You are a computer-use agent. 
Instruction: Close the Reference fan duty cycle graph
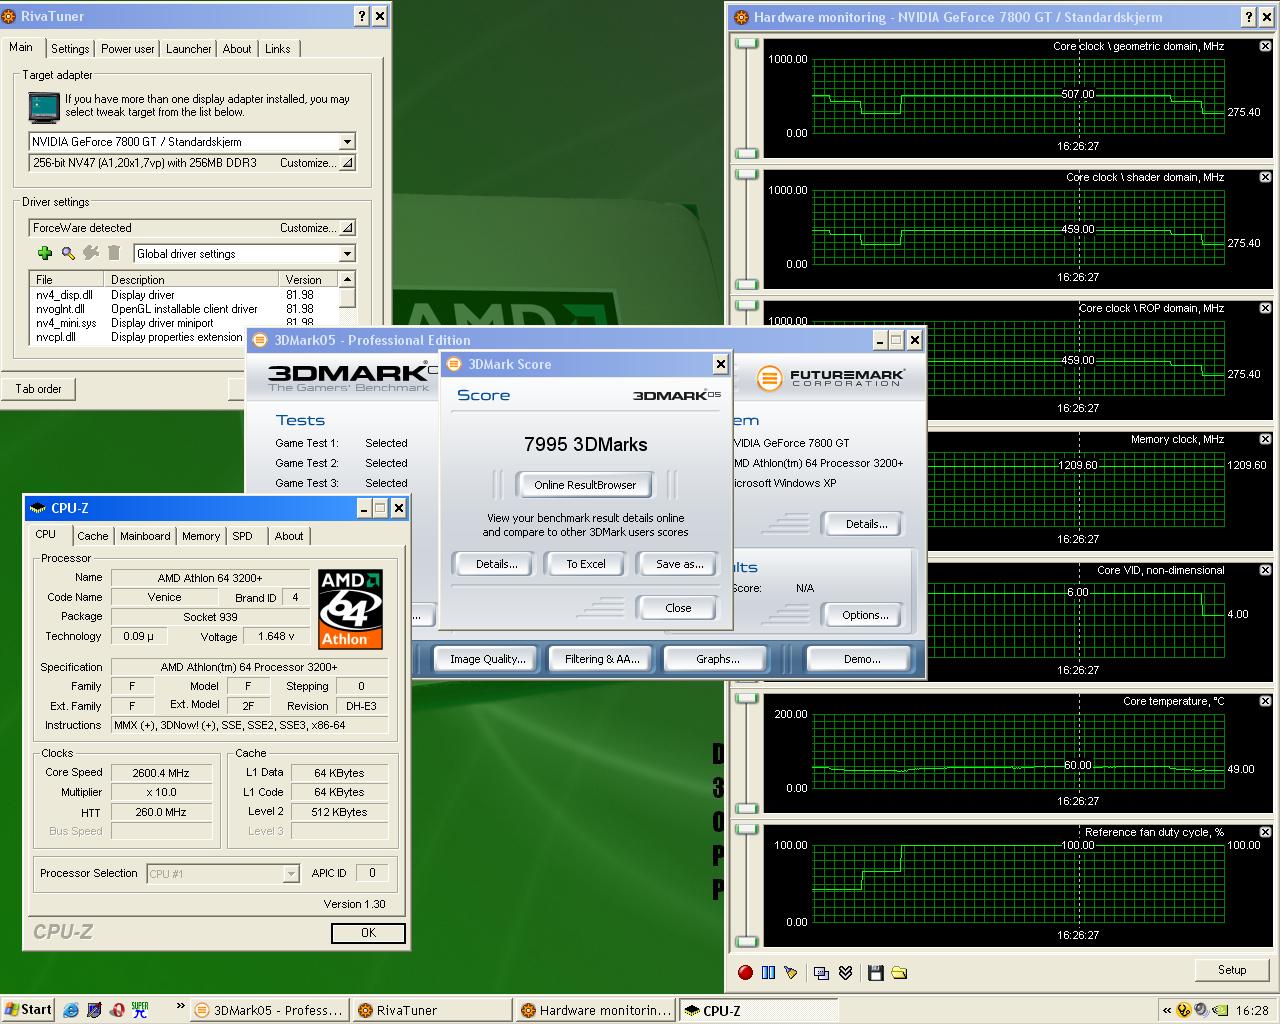click(x=1265, y=832)
